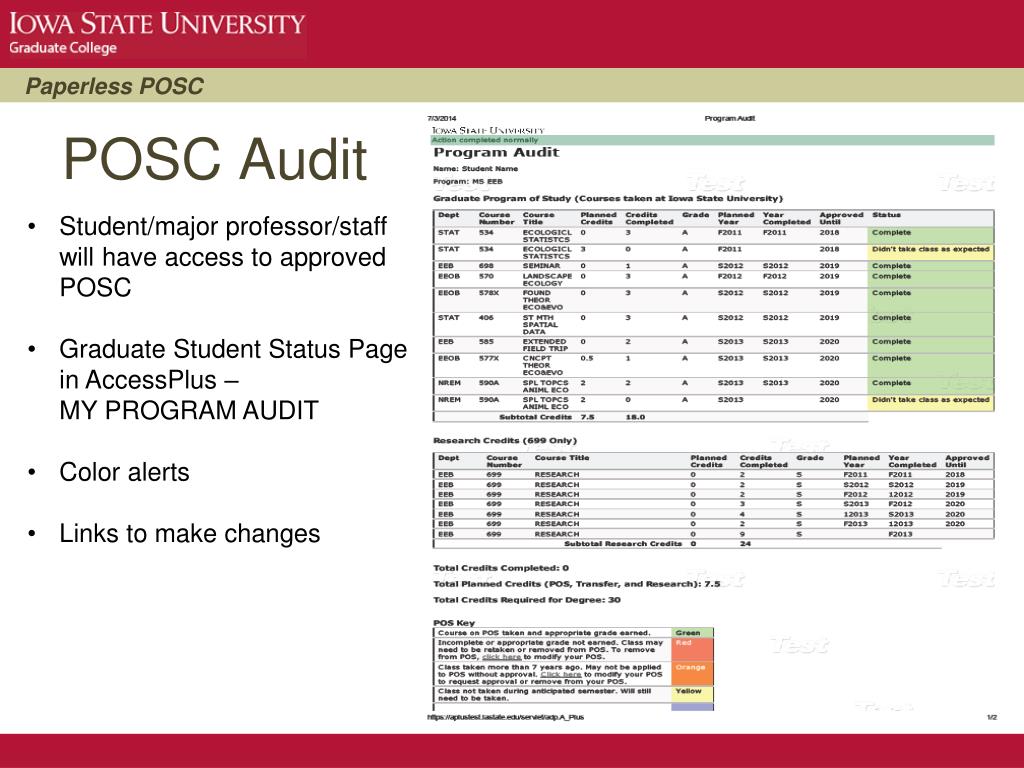This screenshot has width=1024, height=768.
Task: Select the 'Name: Student Name' line
Action: (475, 168)
